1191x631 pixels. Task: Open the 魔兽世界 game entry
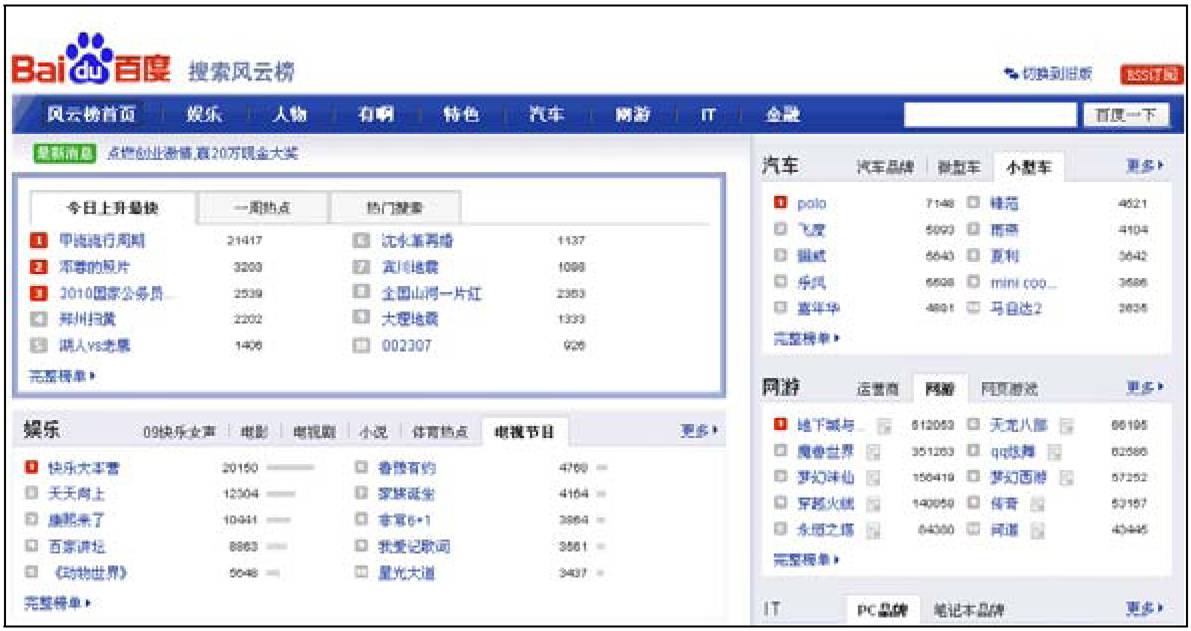click(x=825, y=452)
